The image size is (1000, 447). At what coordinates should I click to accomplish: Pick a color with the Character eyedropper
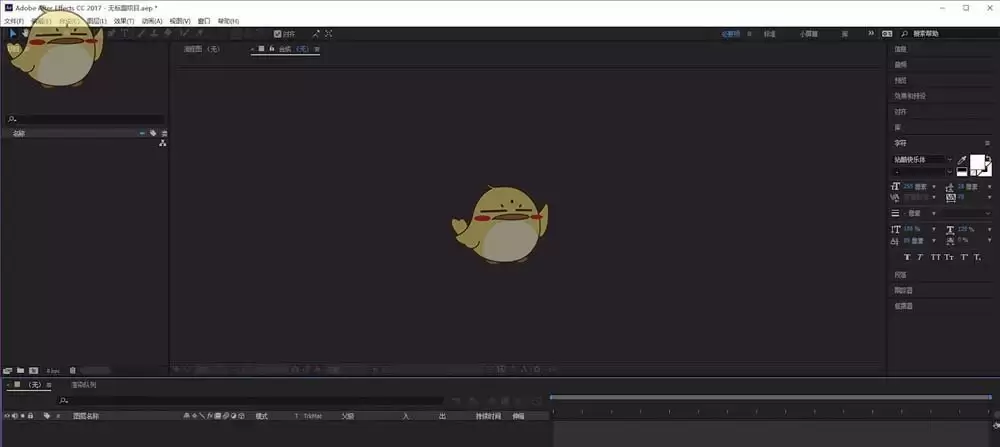[962, 160]
